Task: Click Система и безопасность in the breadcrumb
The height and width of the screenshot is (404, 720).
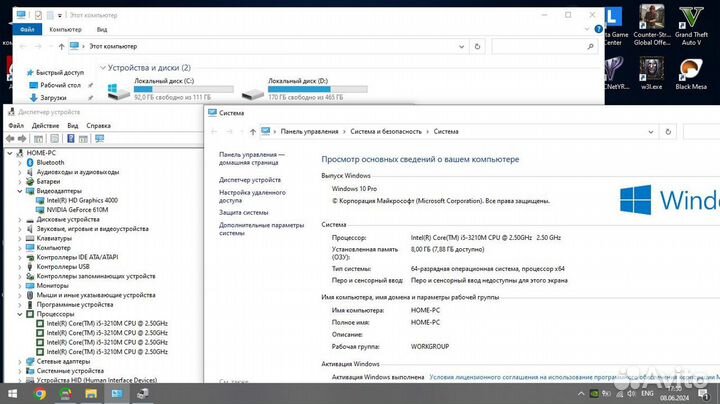Action: click(386, 132)
